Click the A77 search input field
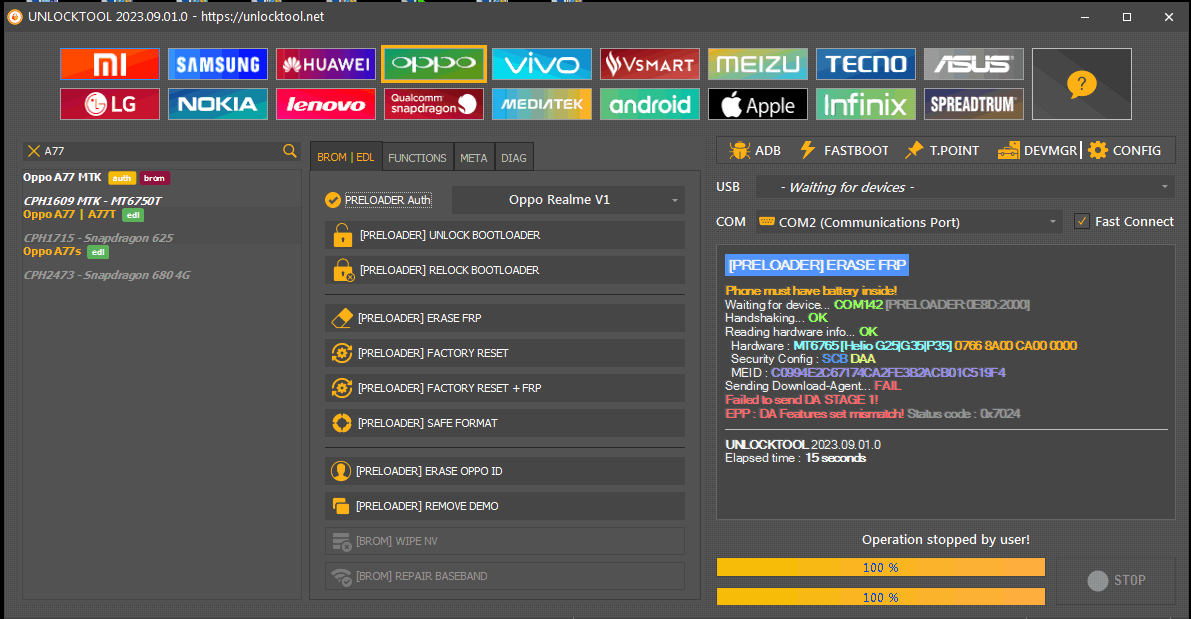Image resolution: width=1191 pixels, height=619 pixels. (161, 151)
